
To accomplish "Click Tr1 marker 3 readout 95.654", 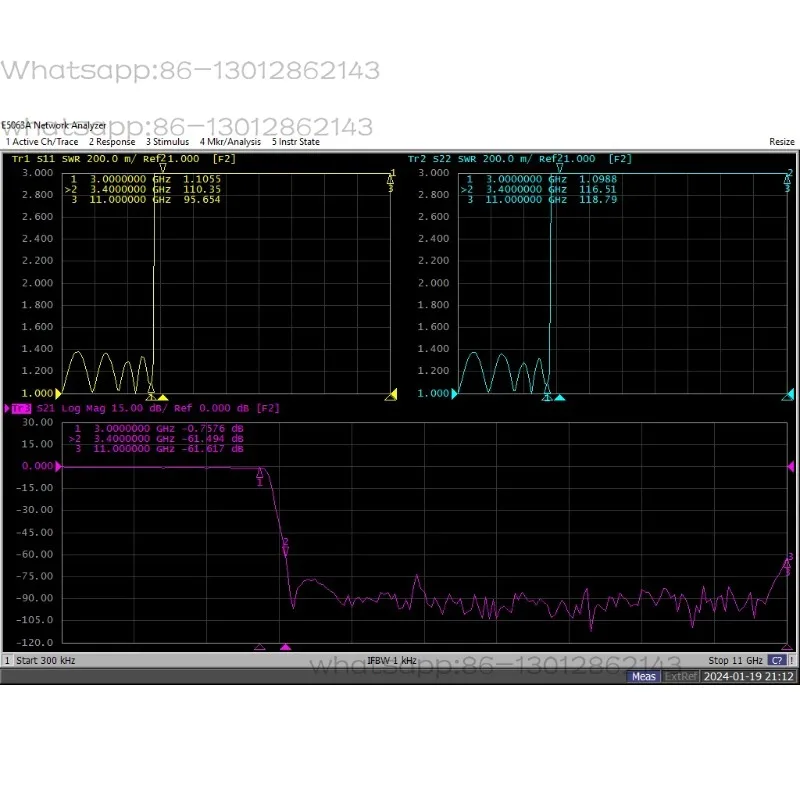I will click(x=202, y=199).
